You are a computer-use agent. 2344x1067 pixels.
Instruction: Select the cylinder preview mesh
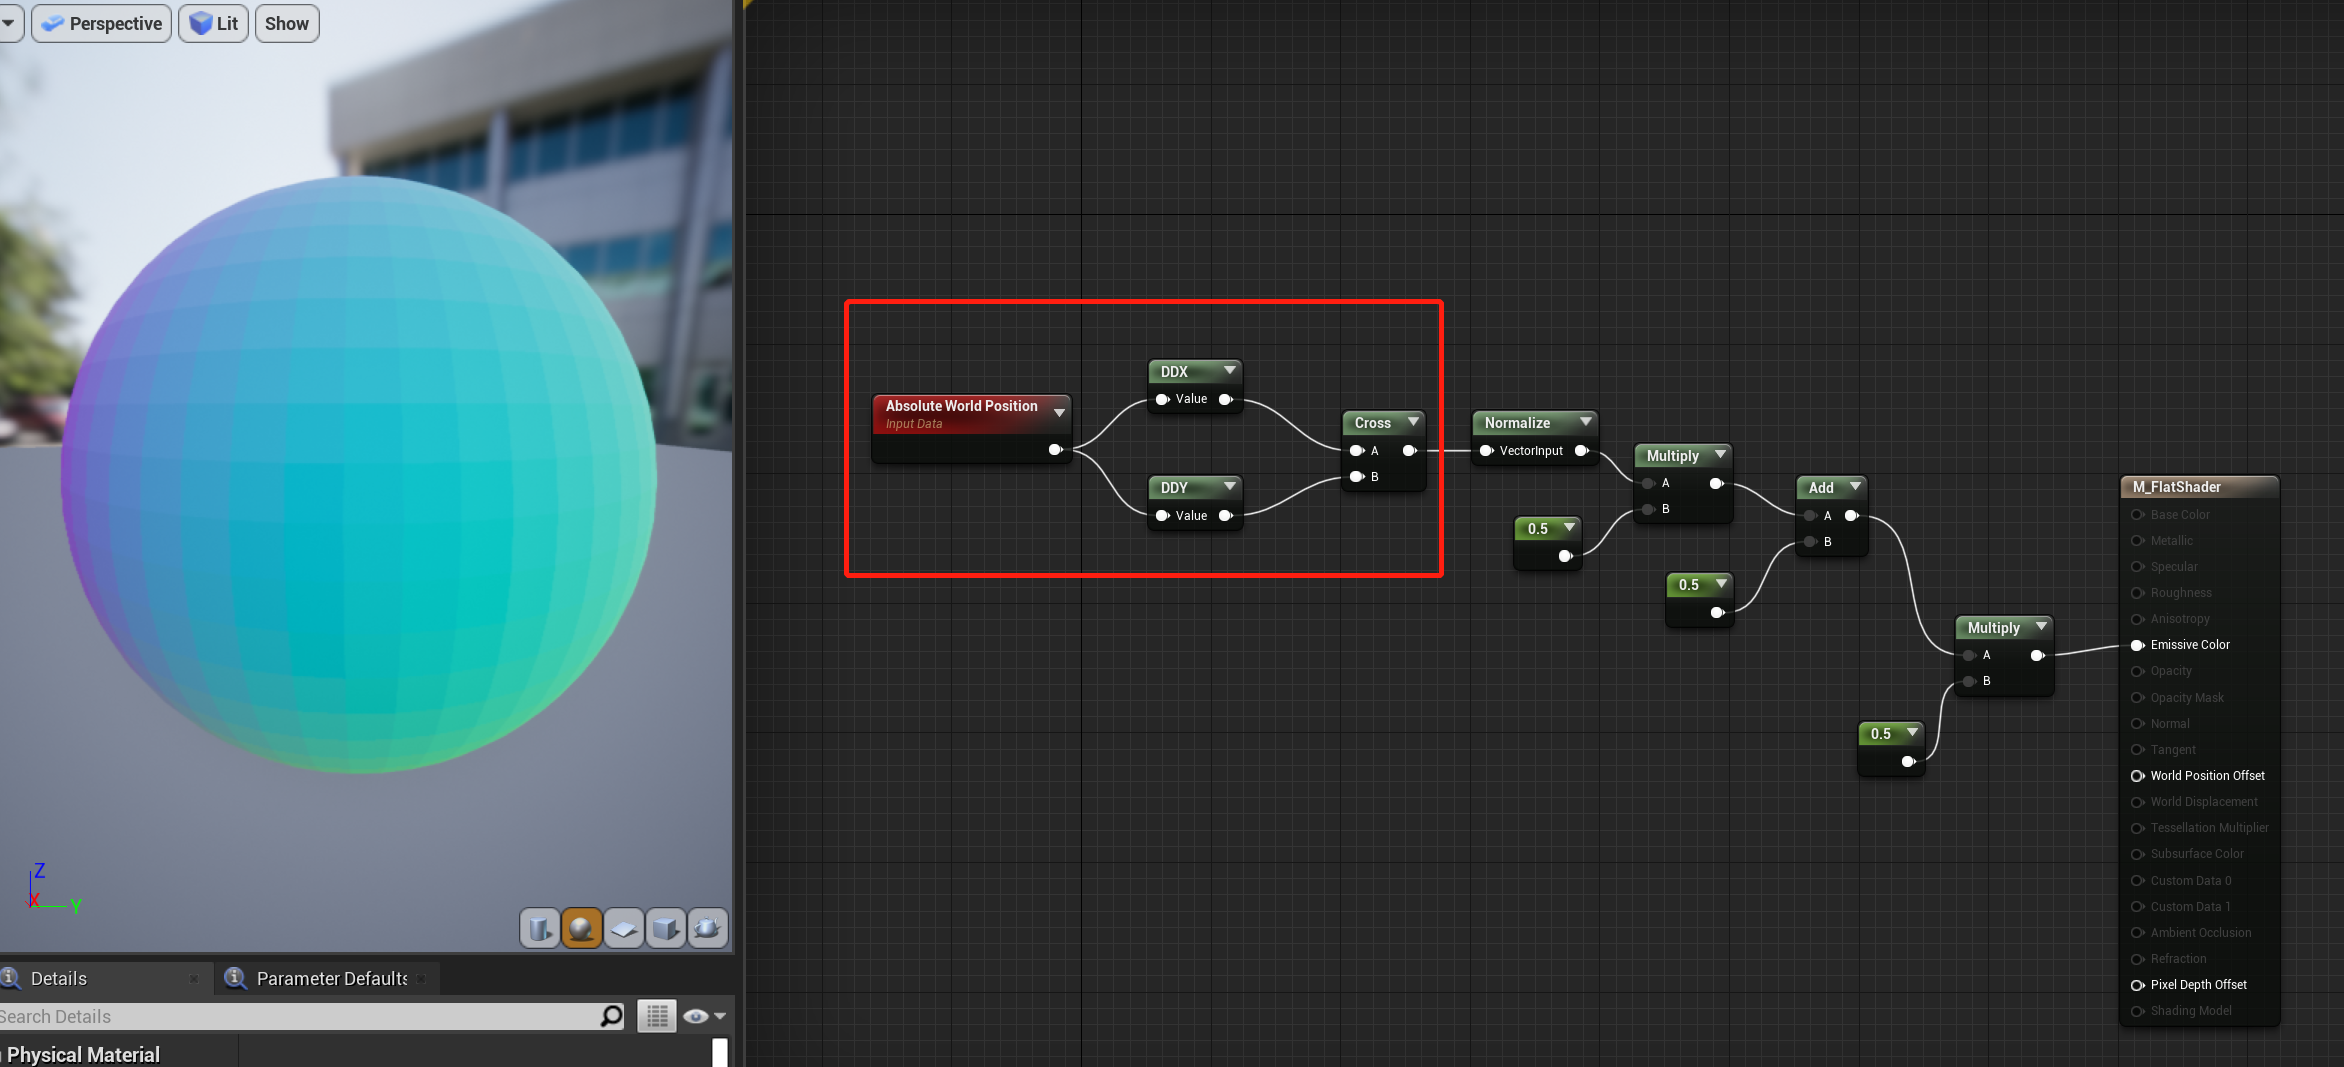[x=540, y=928]
